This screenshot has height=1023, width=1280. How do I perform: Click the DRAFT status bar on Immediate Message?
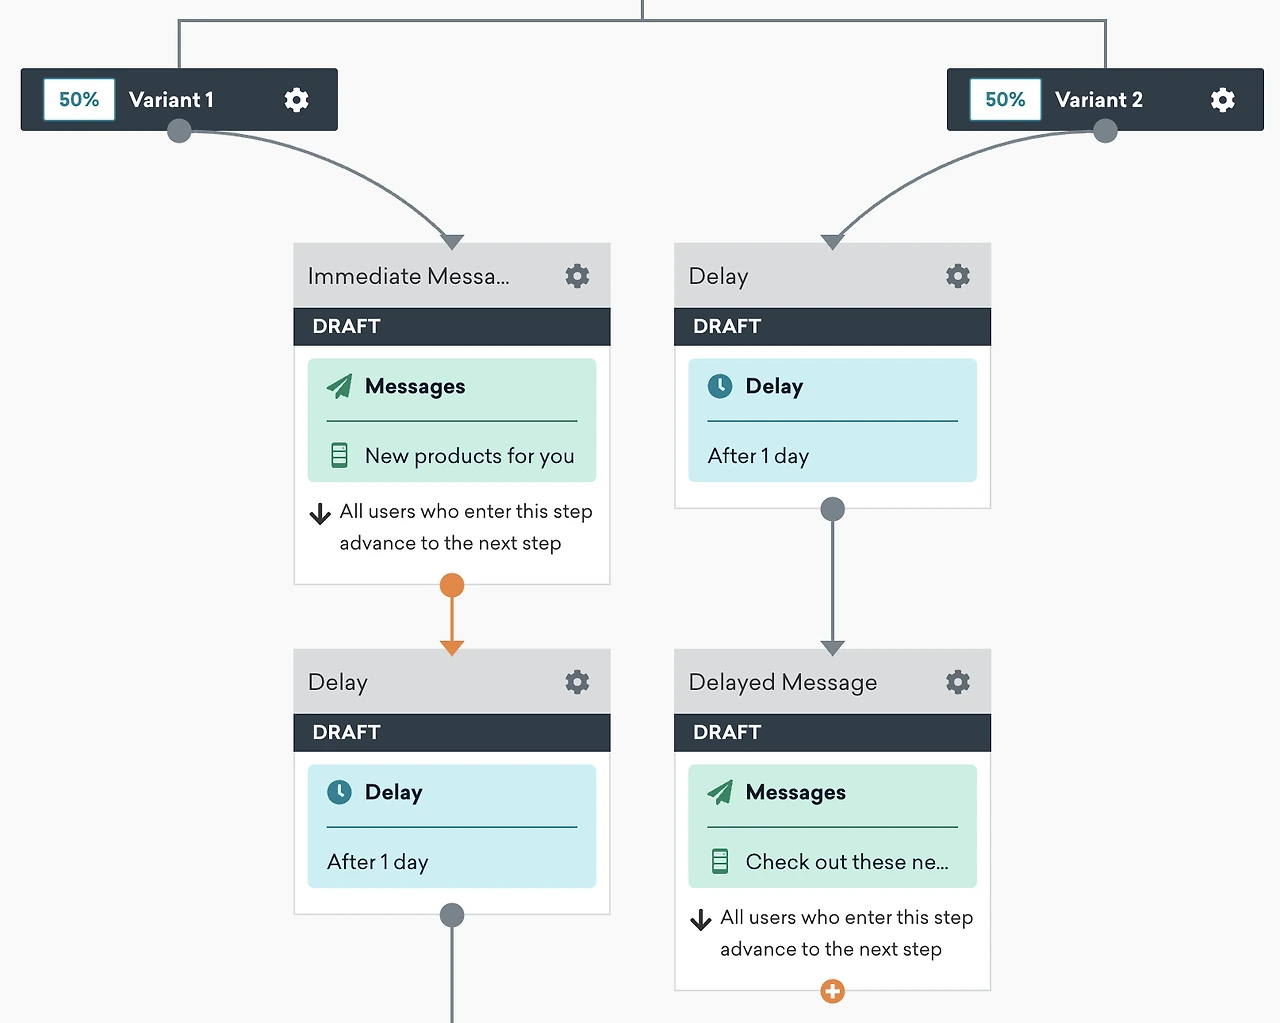click(x=451, y=326)
